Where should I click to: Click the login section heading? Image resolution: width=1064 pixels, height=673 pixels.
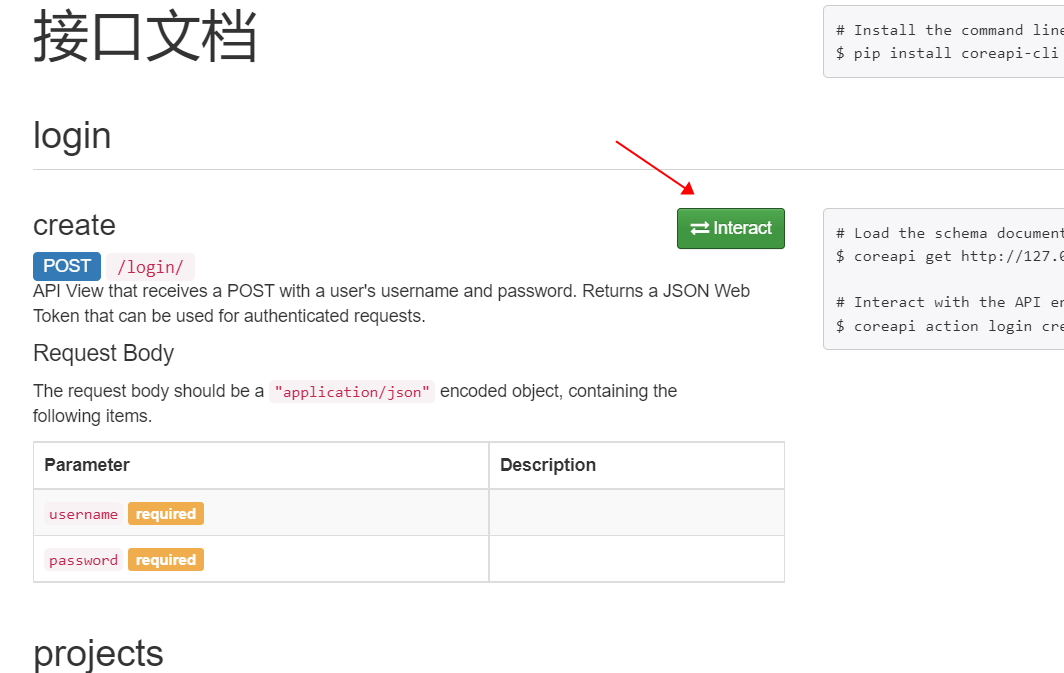click(72, 136)
